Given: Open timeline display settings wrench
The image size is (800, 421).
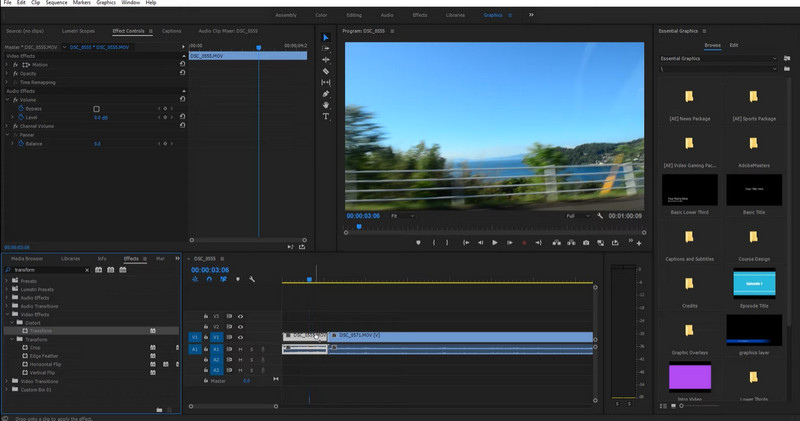Looking at the screenshot, I should click(252, 279).
